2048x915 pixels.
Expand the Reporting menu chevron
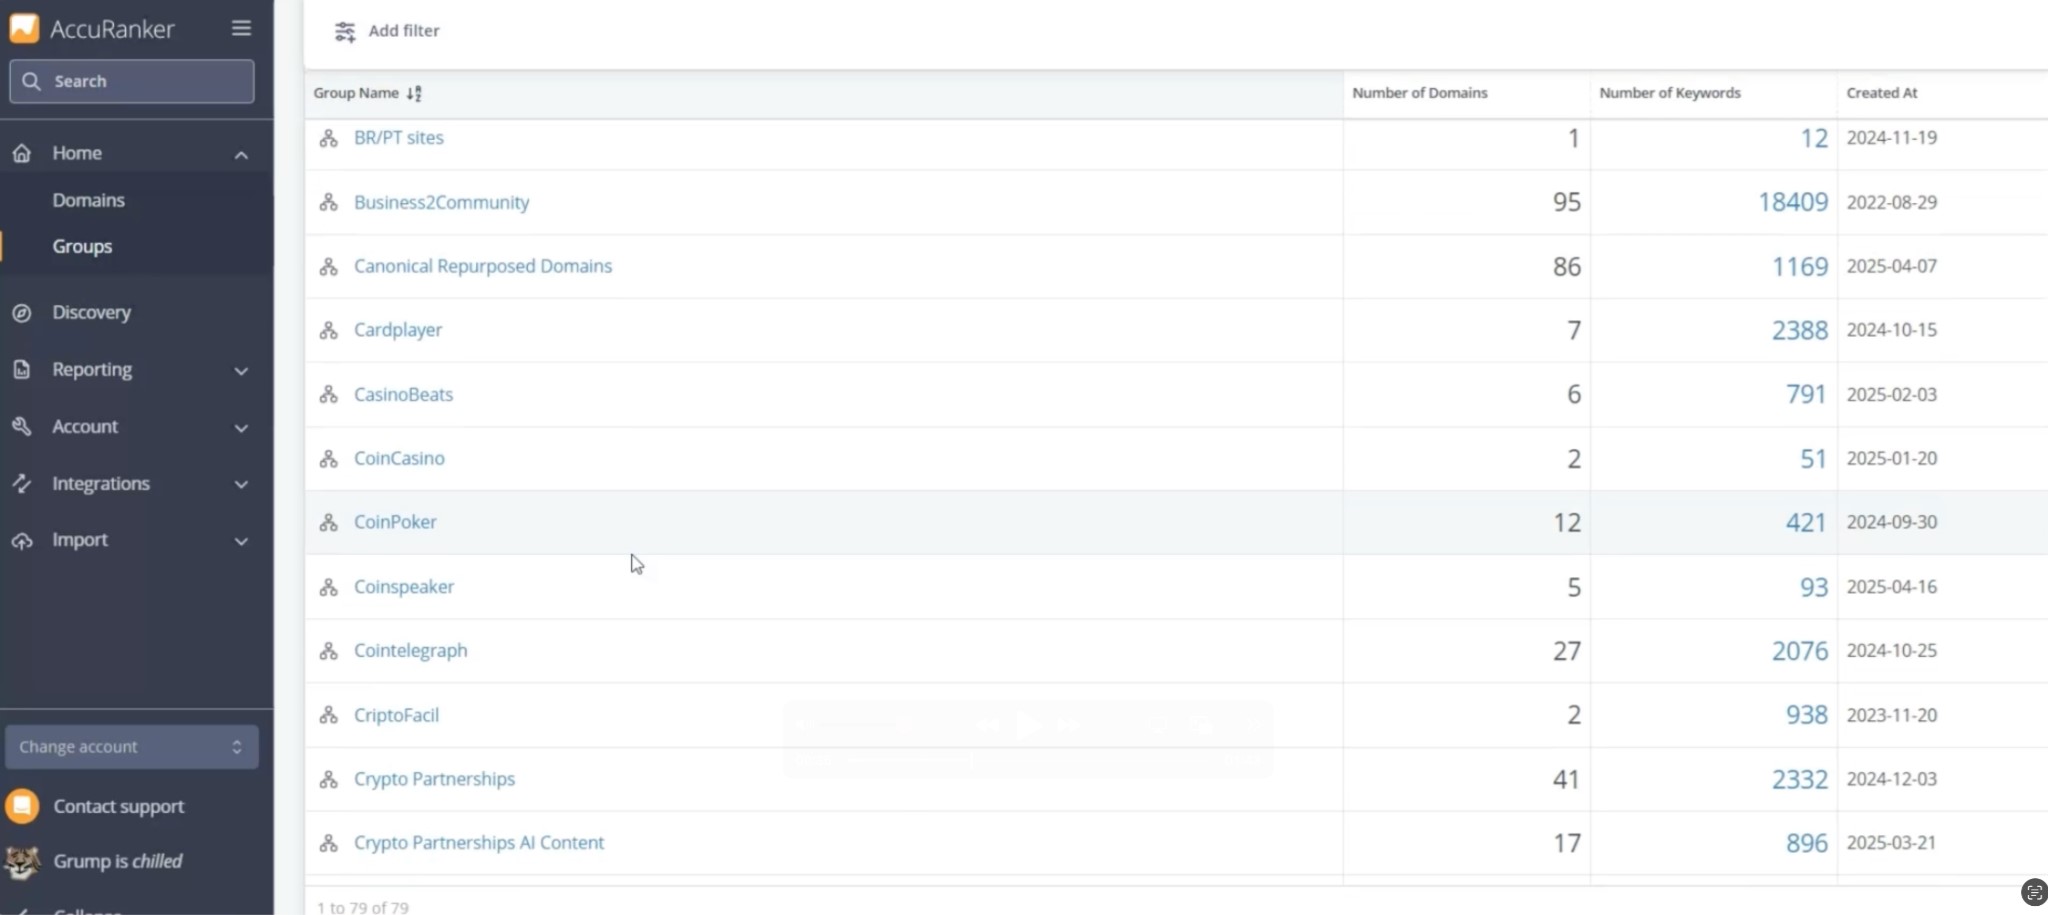click(241, 371)
